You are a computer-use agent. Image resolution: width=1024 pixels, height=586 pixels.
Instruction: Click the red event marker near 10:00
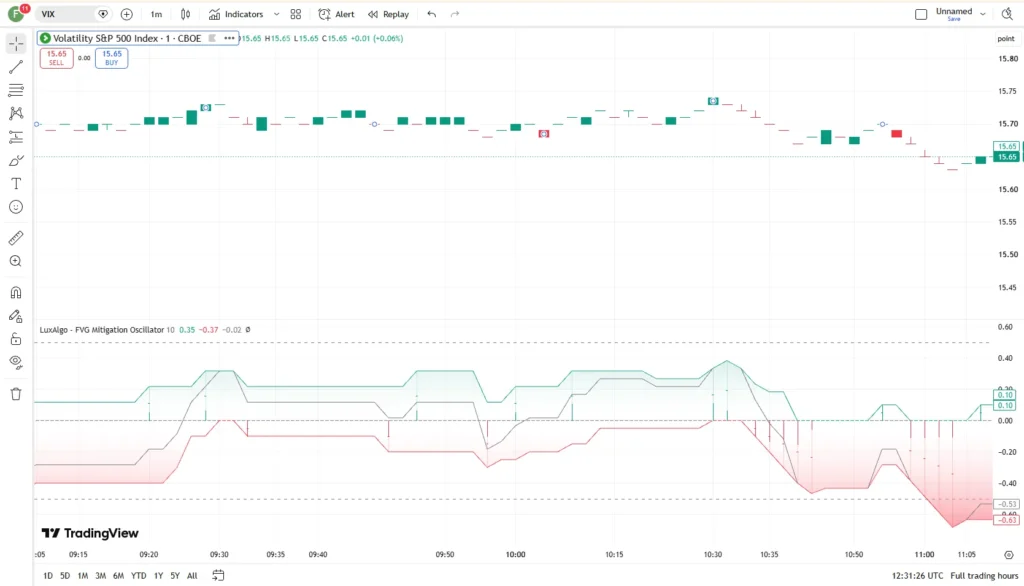pyautogui.click(x=543, y=134)
